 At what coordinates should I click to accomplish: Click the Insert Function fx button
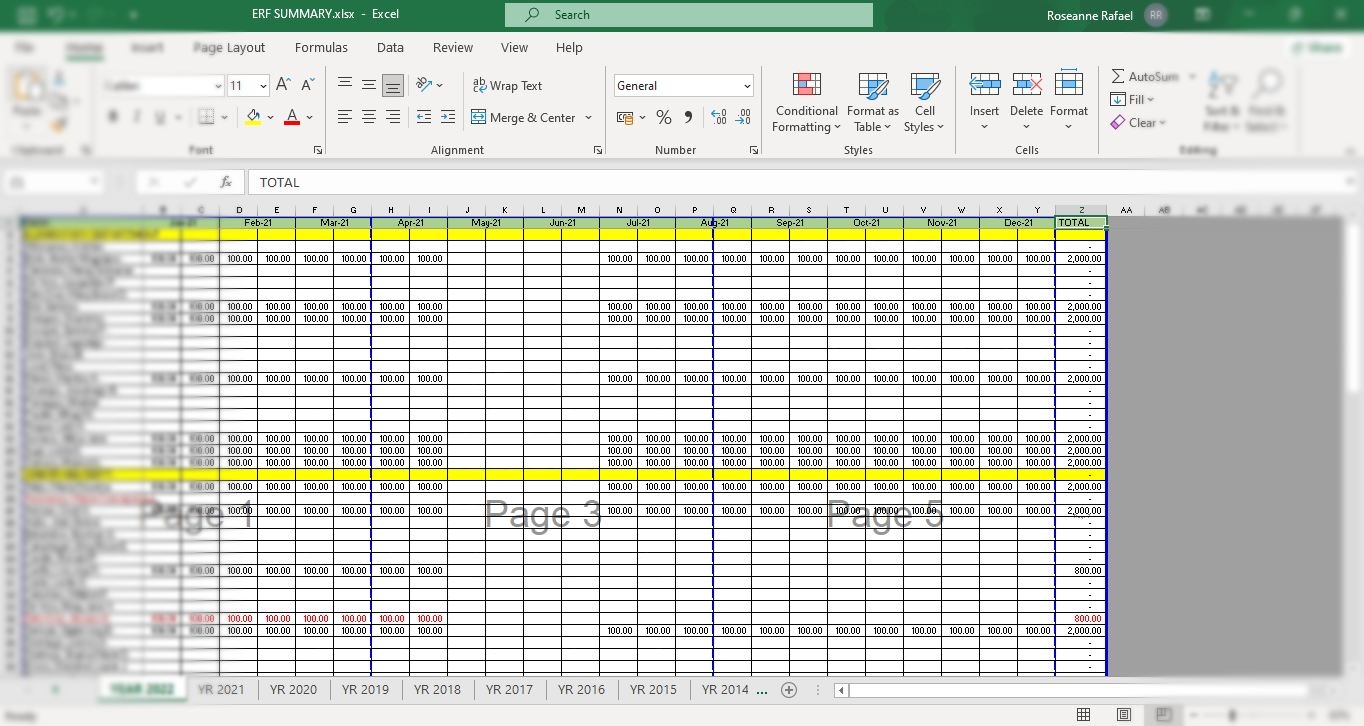click(226, 182)
